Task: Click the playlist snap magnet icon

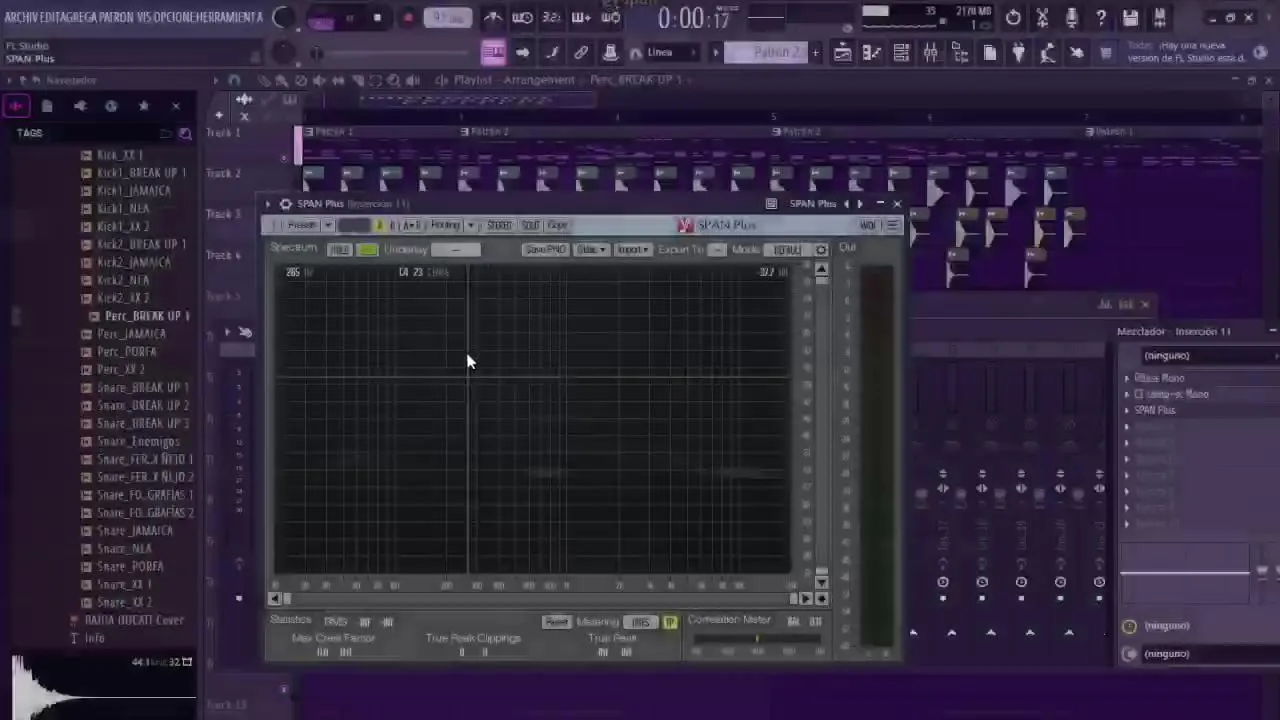Action: tap(233, 80)
